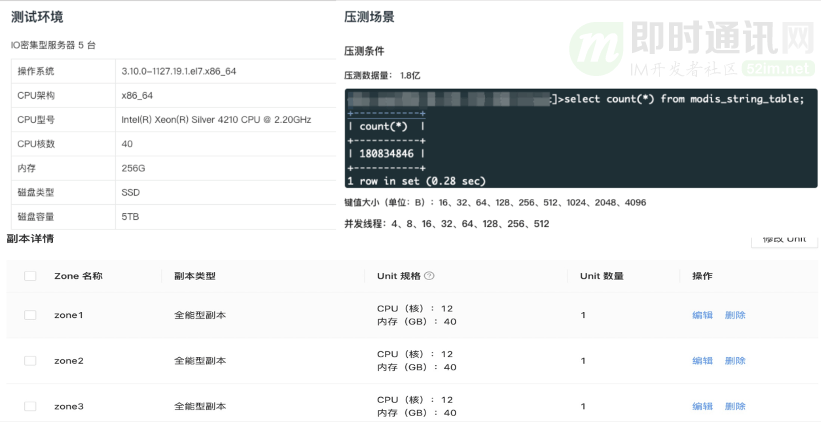Click 删除 link in zone2 row

pos(735,360)
